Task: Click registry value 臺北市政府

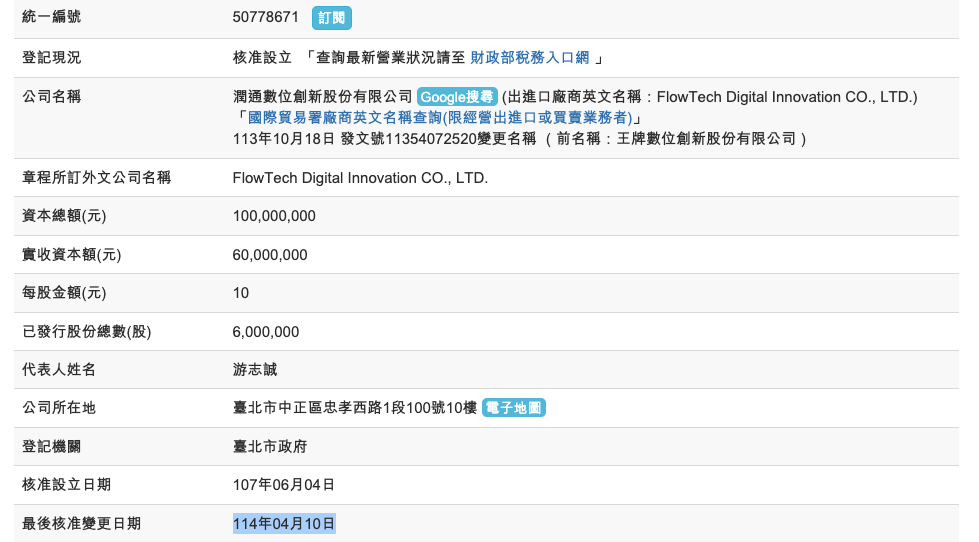Action: click(270, 446)
